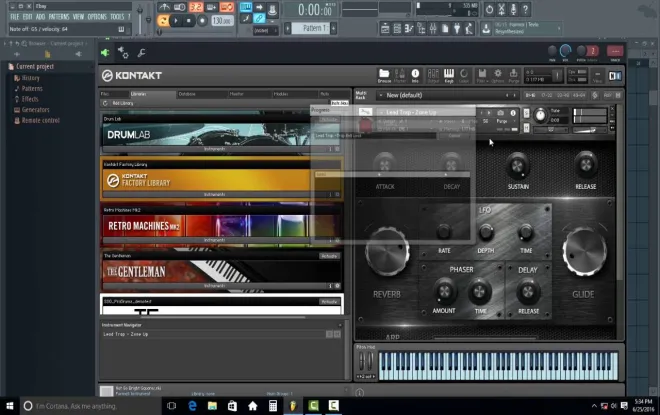Click the record button in transport

(202, 21)
